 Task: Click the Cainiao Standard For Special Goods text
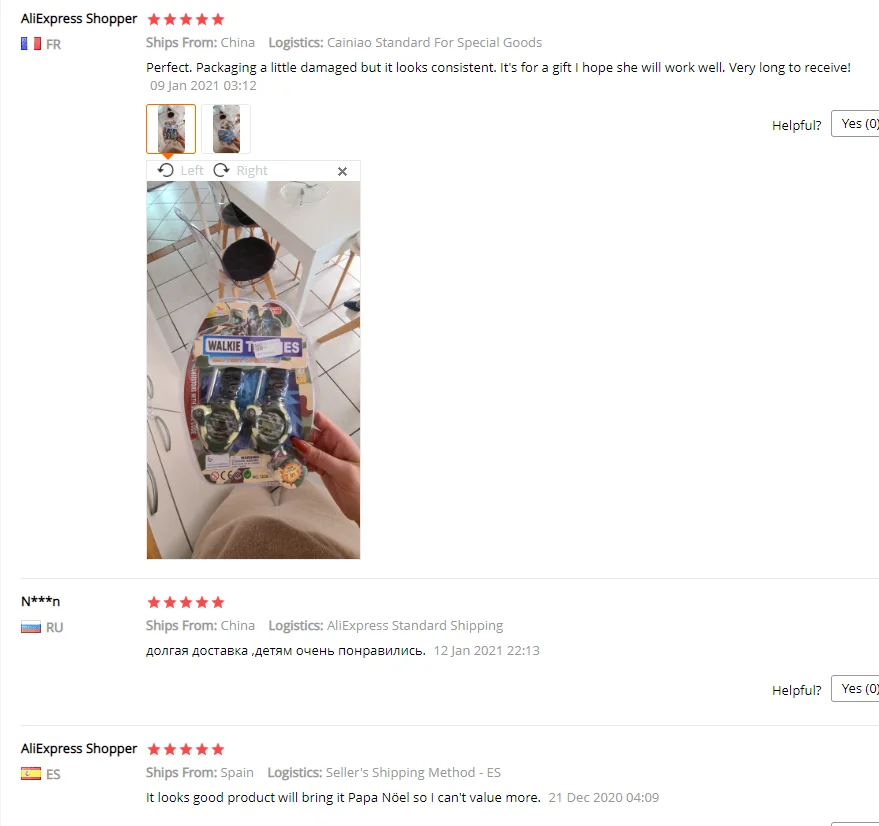pyautogui.click(x=434, y=43)
